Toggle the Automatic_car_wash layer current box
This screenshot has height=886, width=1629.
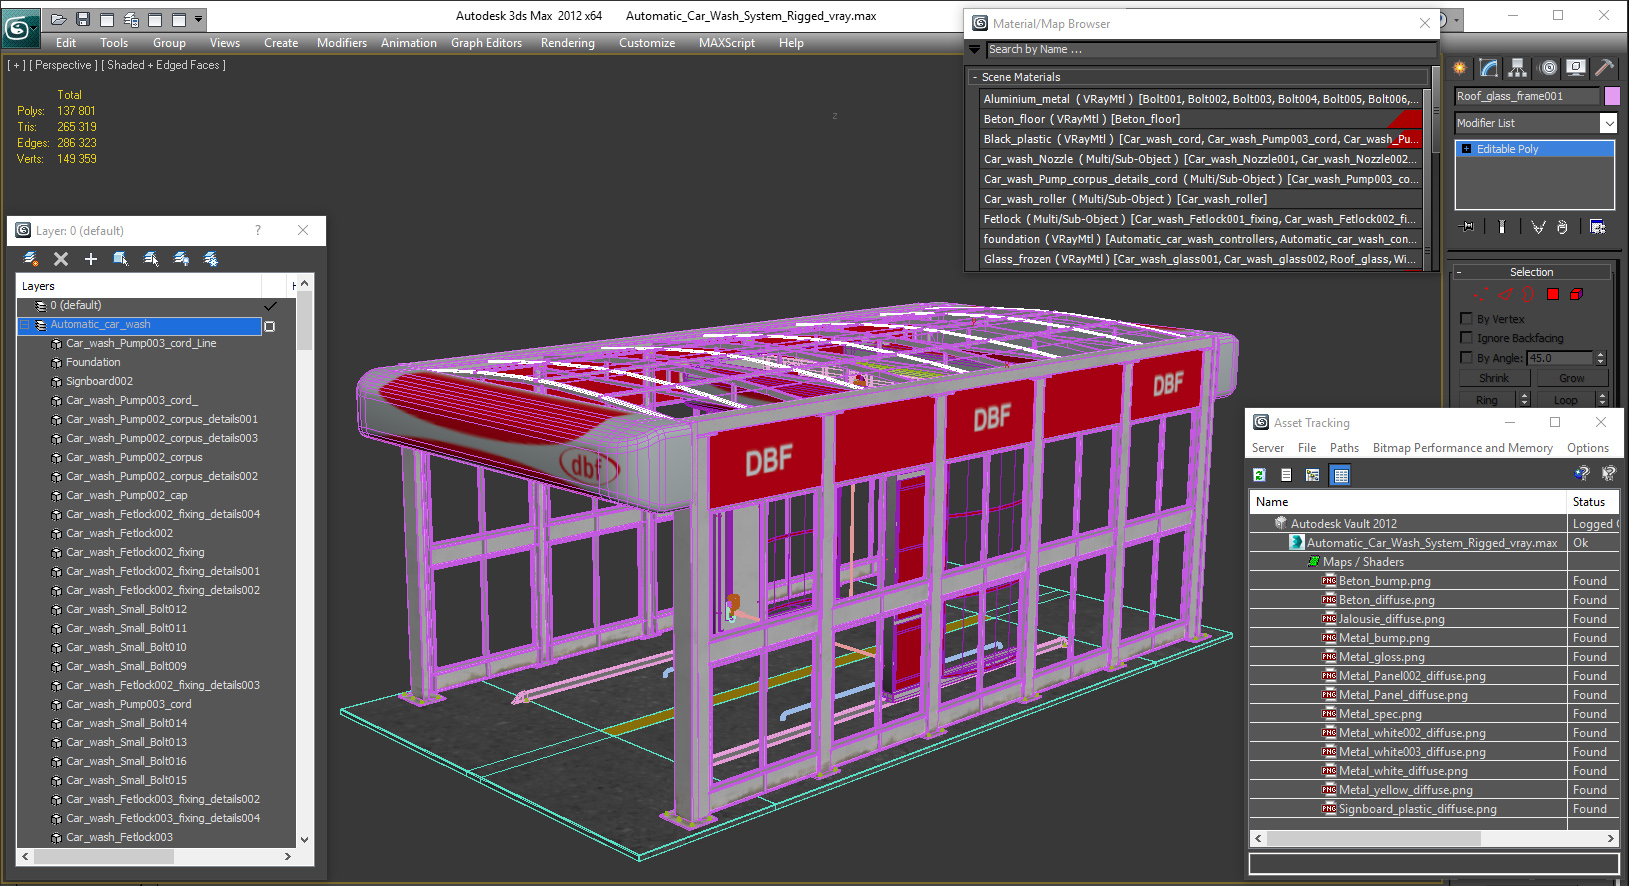point(270,326)
